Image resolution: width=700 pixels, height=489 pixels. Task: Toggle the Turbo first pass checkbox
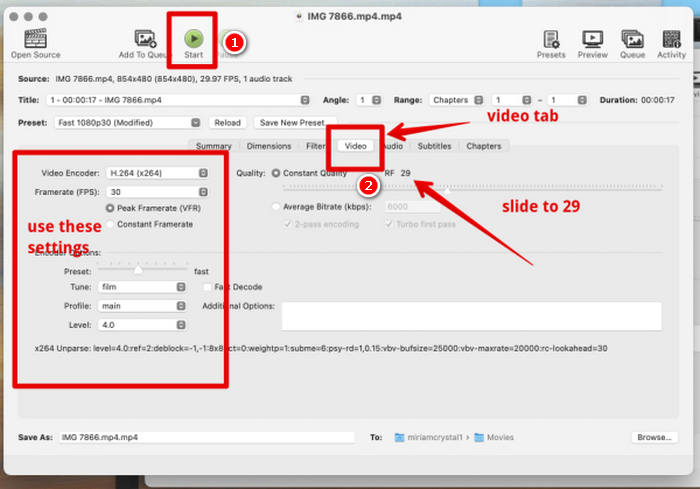point(389,224)
